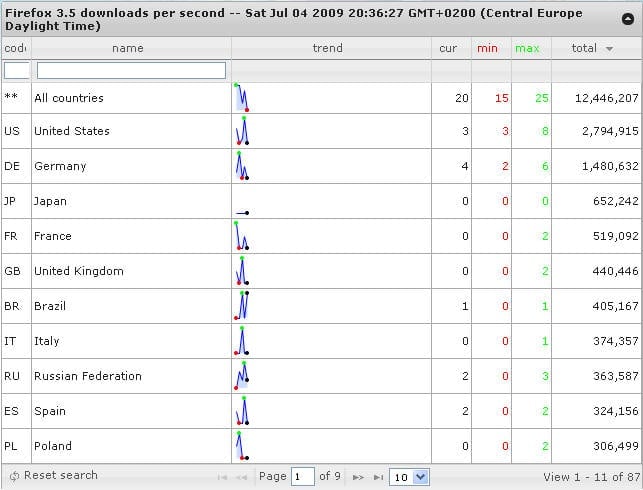Sort by the code column header
643x490 pixels.
(16, 48)
